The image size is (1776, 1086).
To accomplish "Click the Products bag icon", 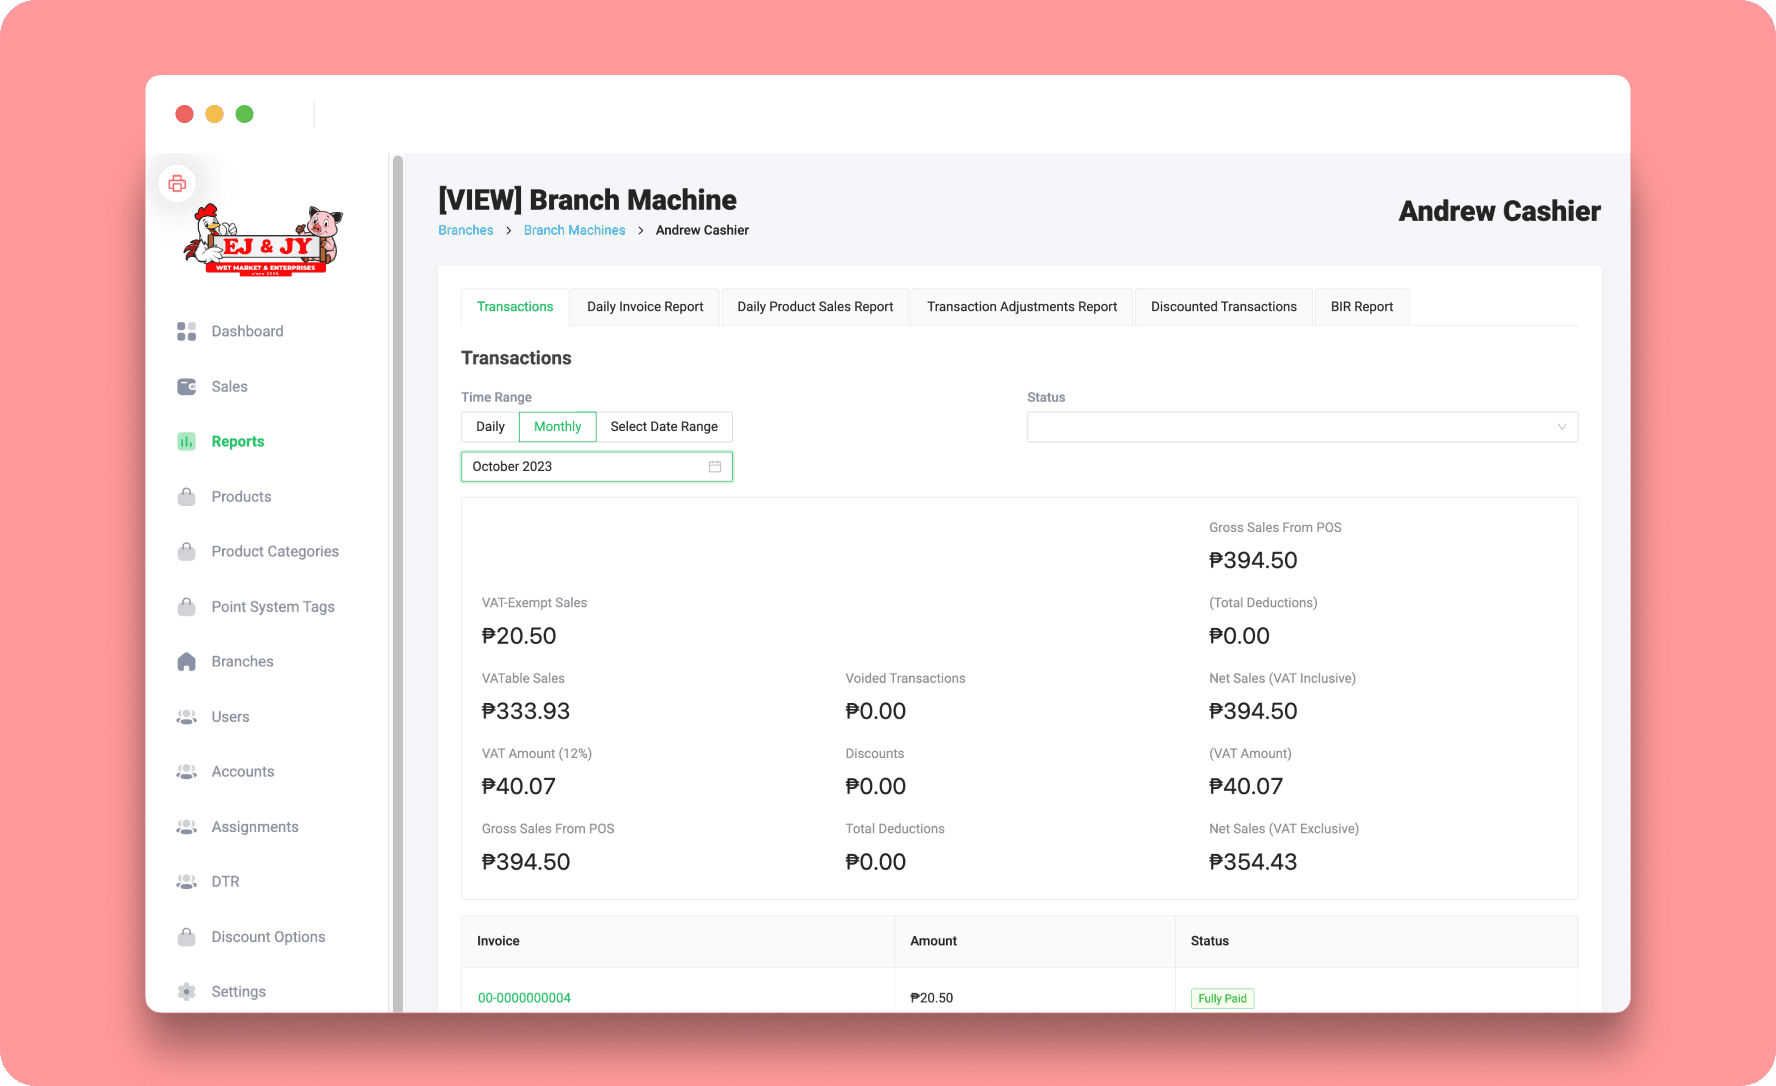I will coord(186,496).
